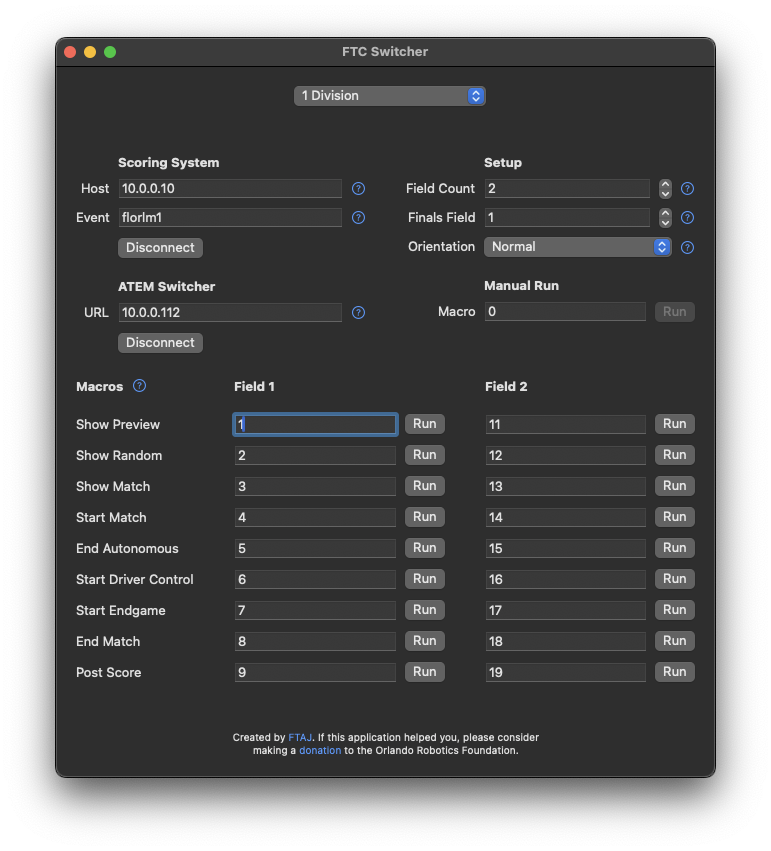771x851 pixels.
Task: Click the Event field showing florlm1
Action: pos(230,218)
